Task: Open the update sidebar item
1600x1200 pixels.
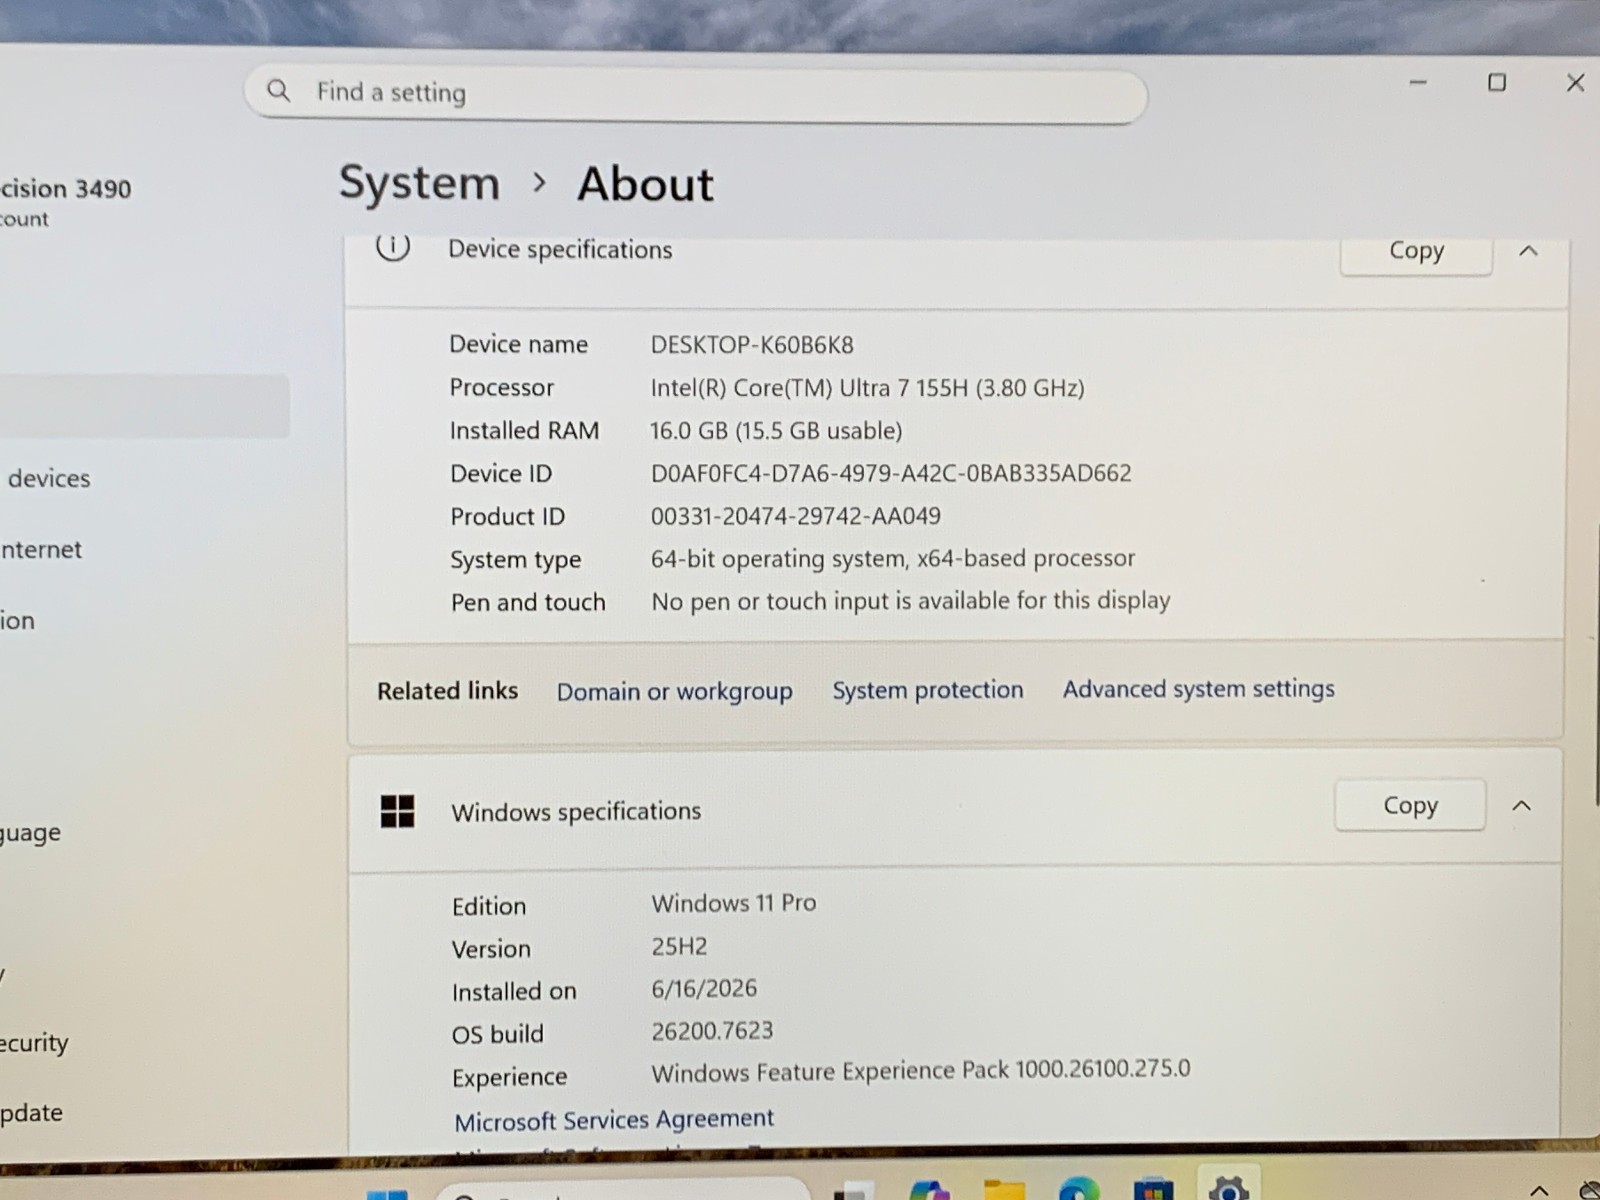Action: 31,1113
